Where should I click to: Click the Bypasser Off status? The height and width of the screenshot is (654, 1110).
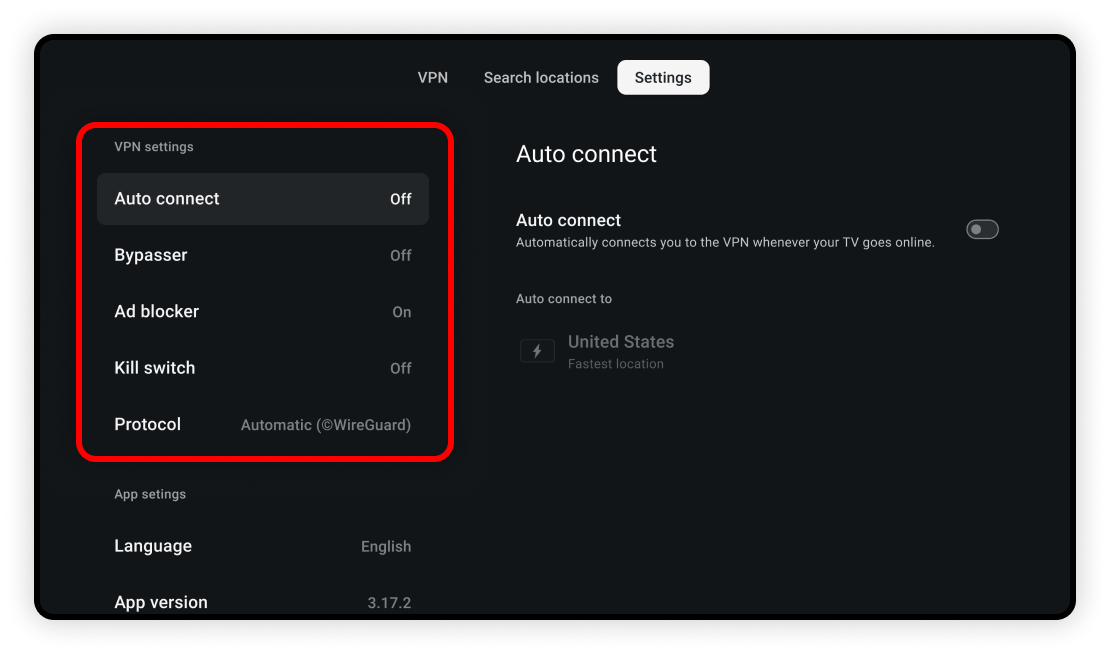tap(401, 256)
